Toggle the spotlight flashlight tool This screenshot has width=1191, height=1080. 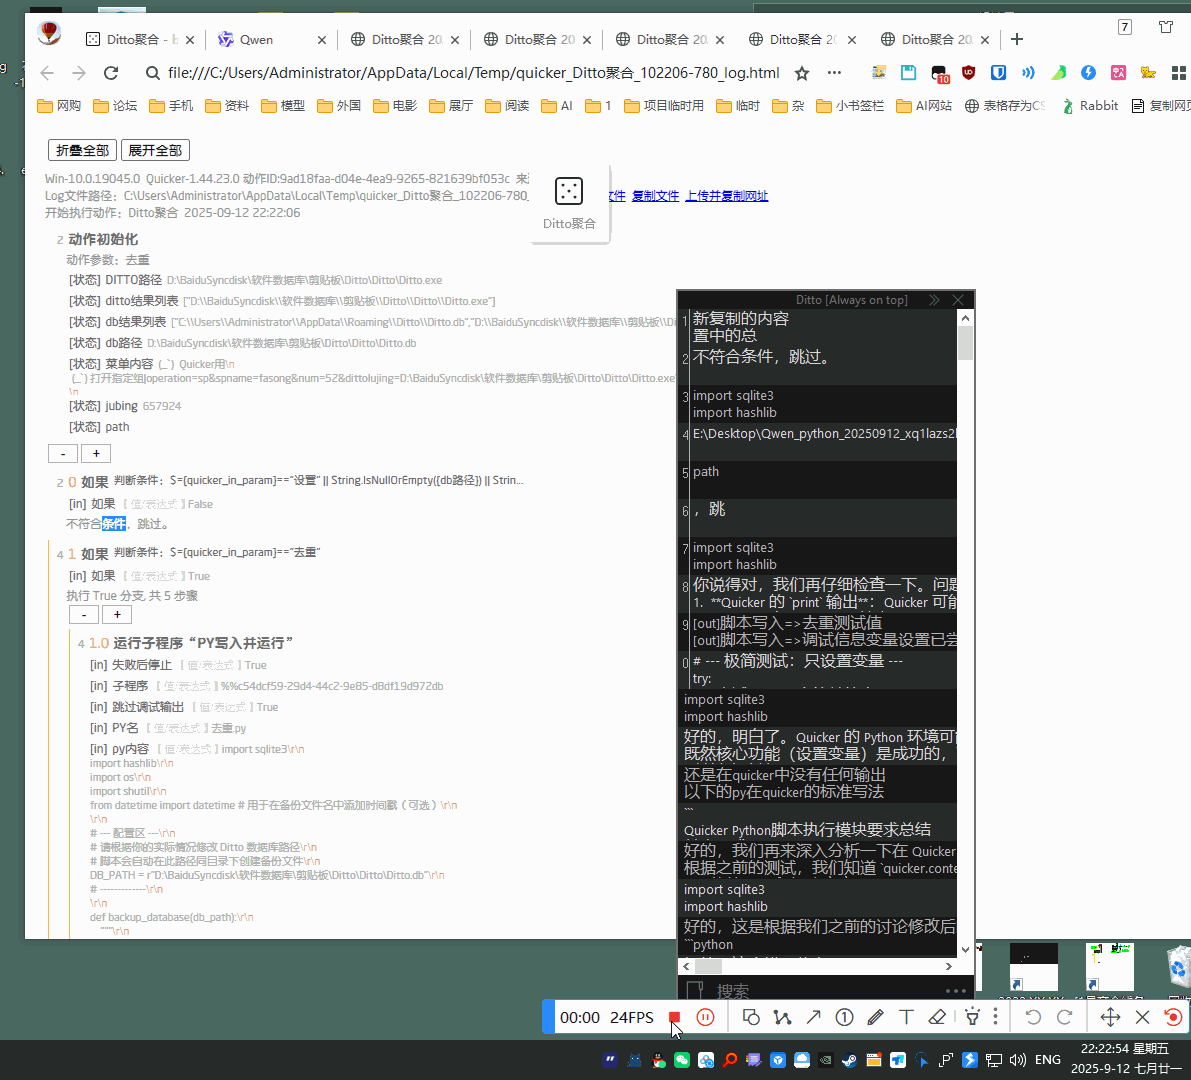click(972, 1018)
